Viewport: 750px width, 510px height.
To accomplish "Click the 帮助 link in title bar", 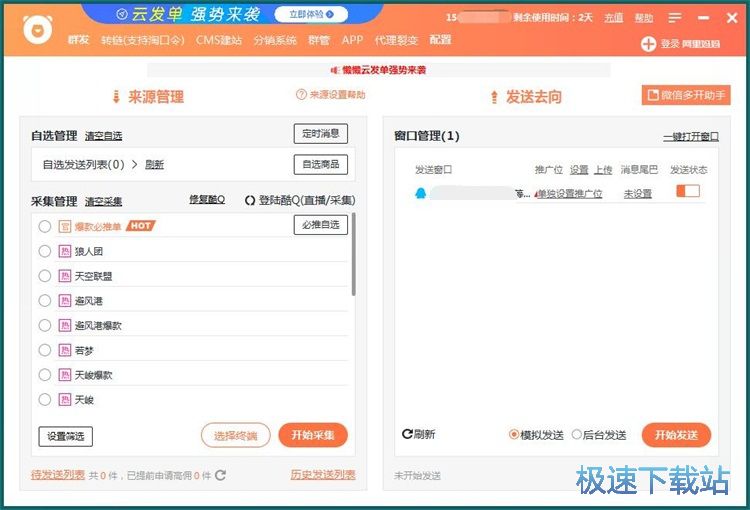I will click(644, 18).
